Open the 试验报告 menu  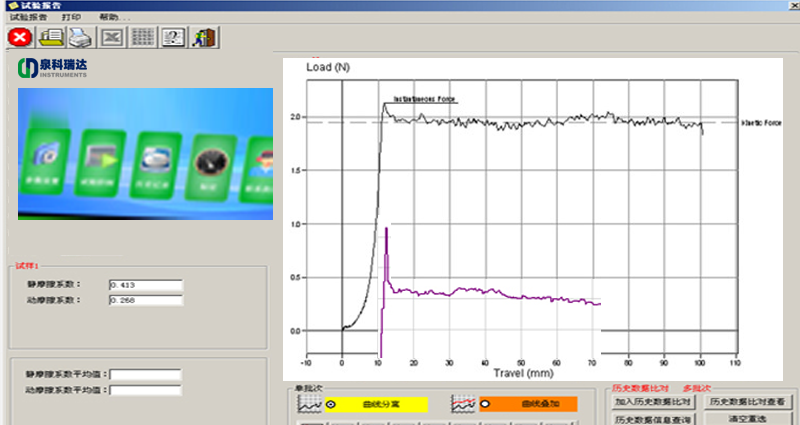(x=29, y=17)
